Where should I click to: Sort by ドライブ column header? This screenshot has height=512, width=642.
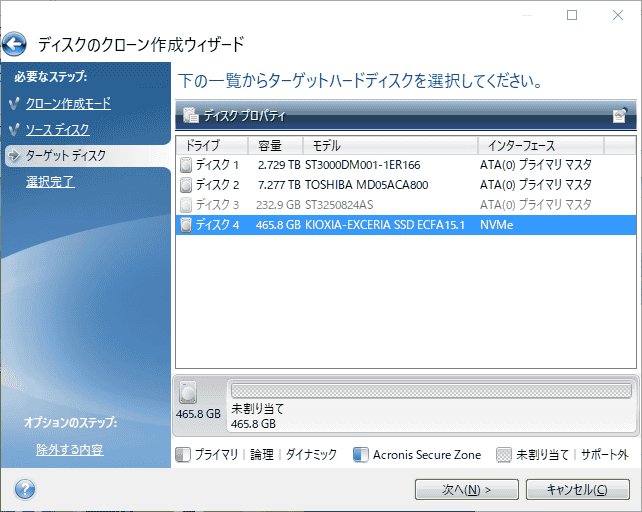(x=212, y=145)
